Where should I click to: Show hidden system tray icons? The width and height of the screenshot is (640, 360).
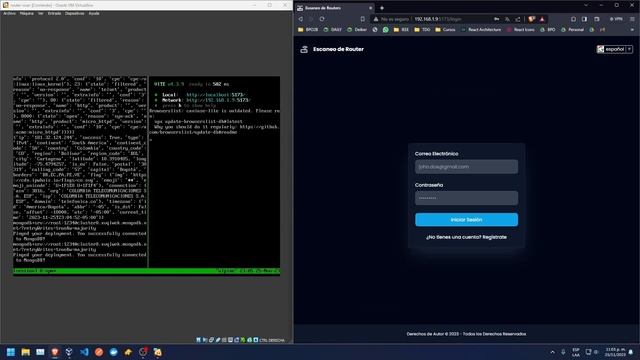(x=553, y=352)
